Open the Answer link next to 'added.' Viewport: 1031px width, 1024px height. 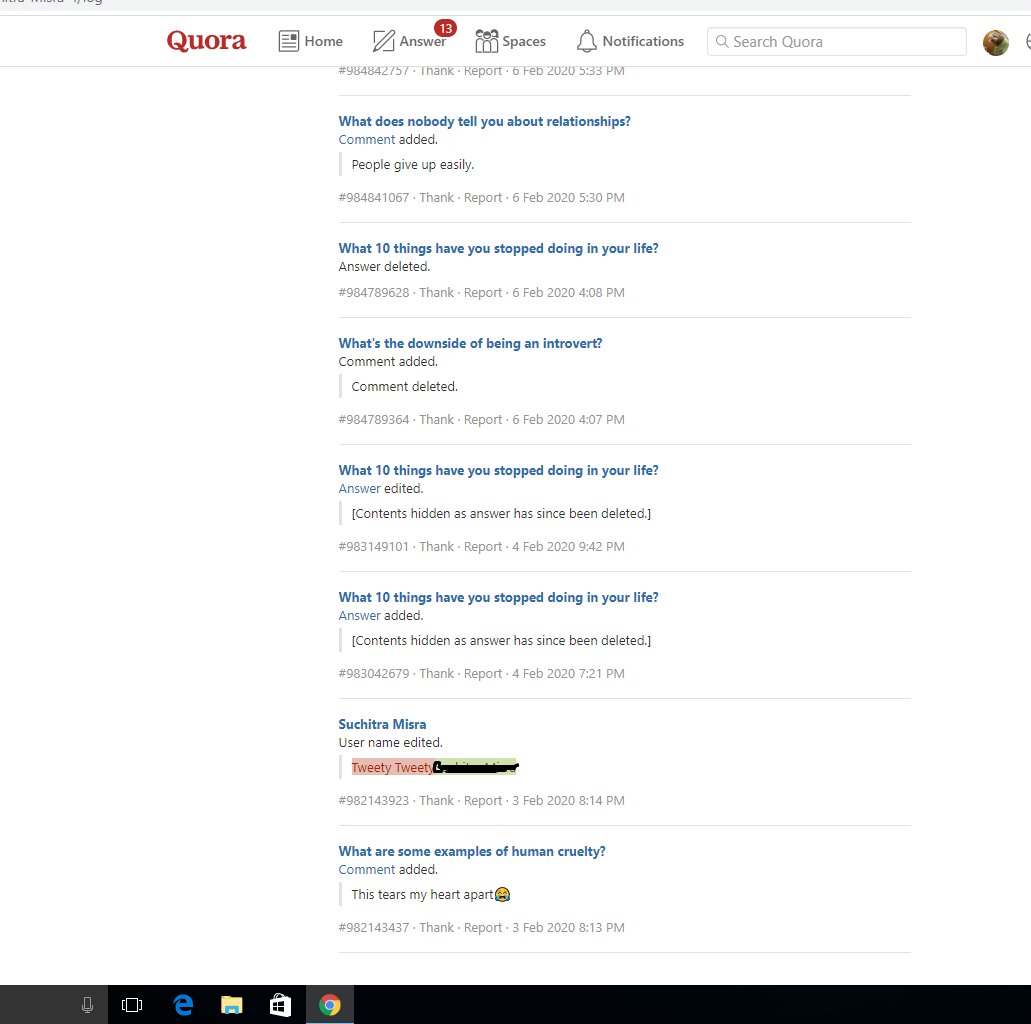(360, 615)
